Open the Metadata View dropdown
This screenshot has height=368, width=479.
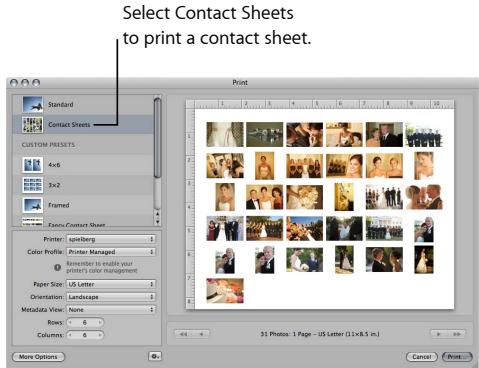pos(111,310)
